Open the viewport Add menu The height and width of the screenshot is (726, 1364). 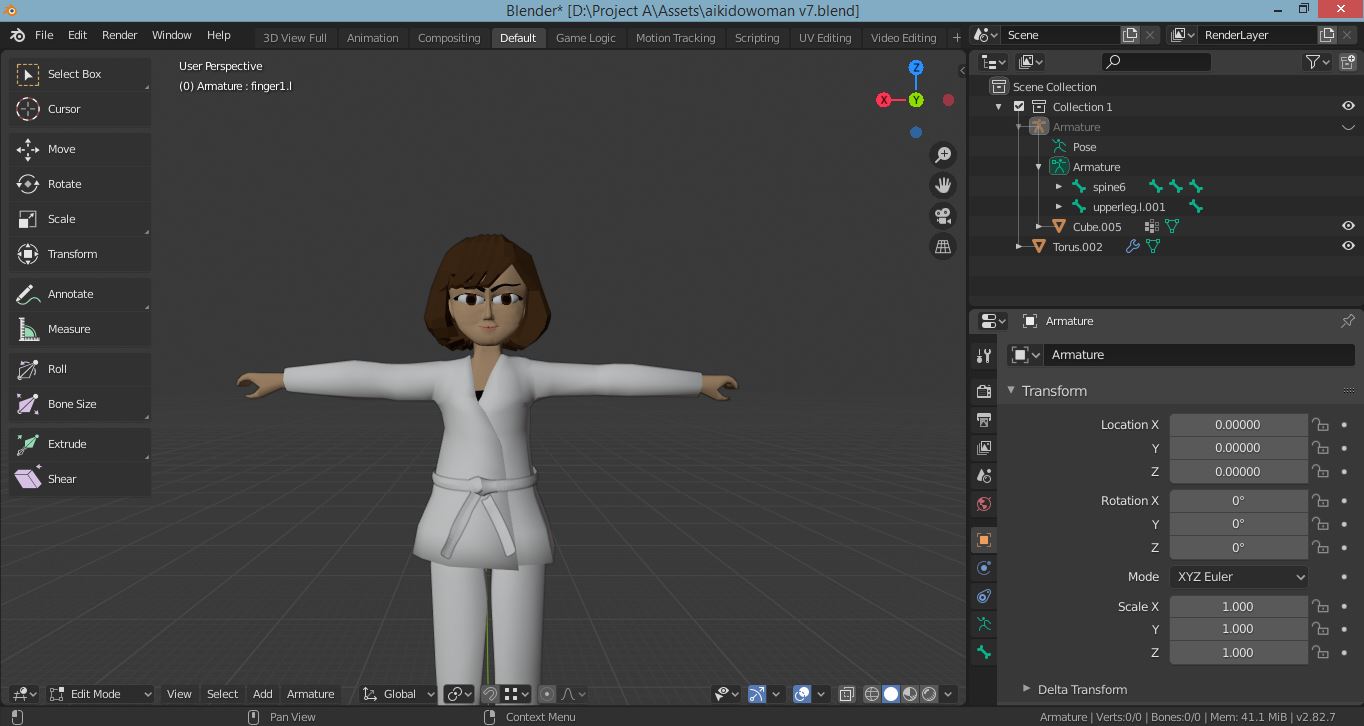click(263, 694)
